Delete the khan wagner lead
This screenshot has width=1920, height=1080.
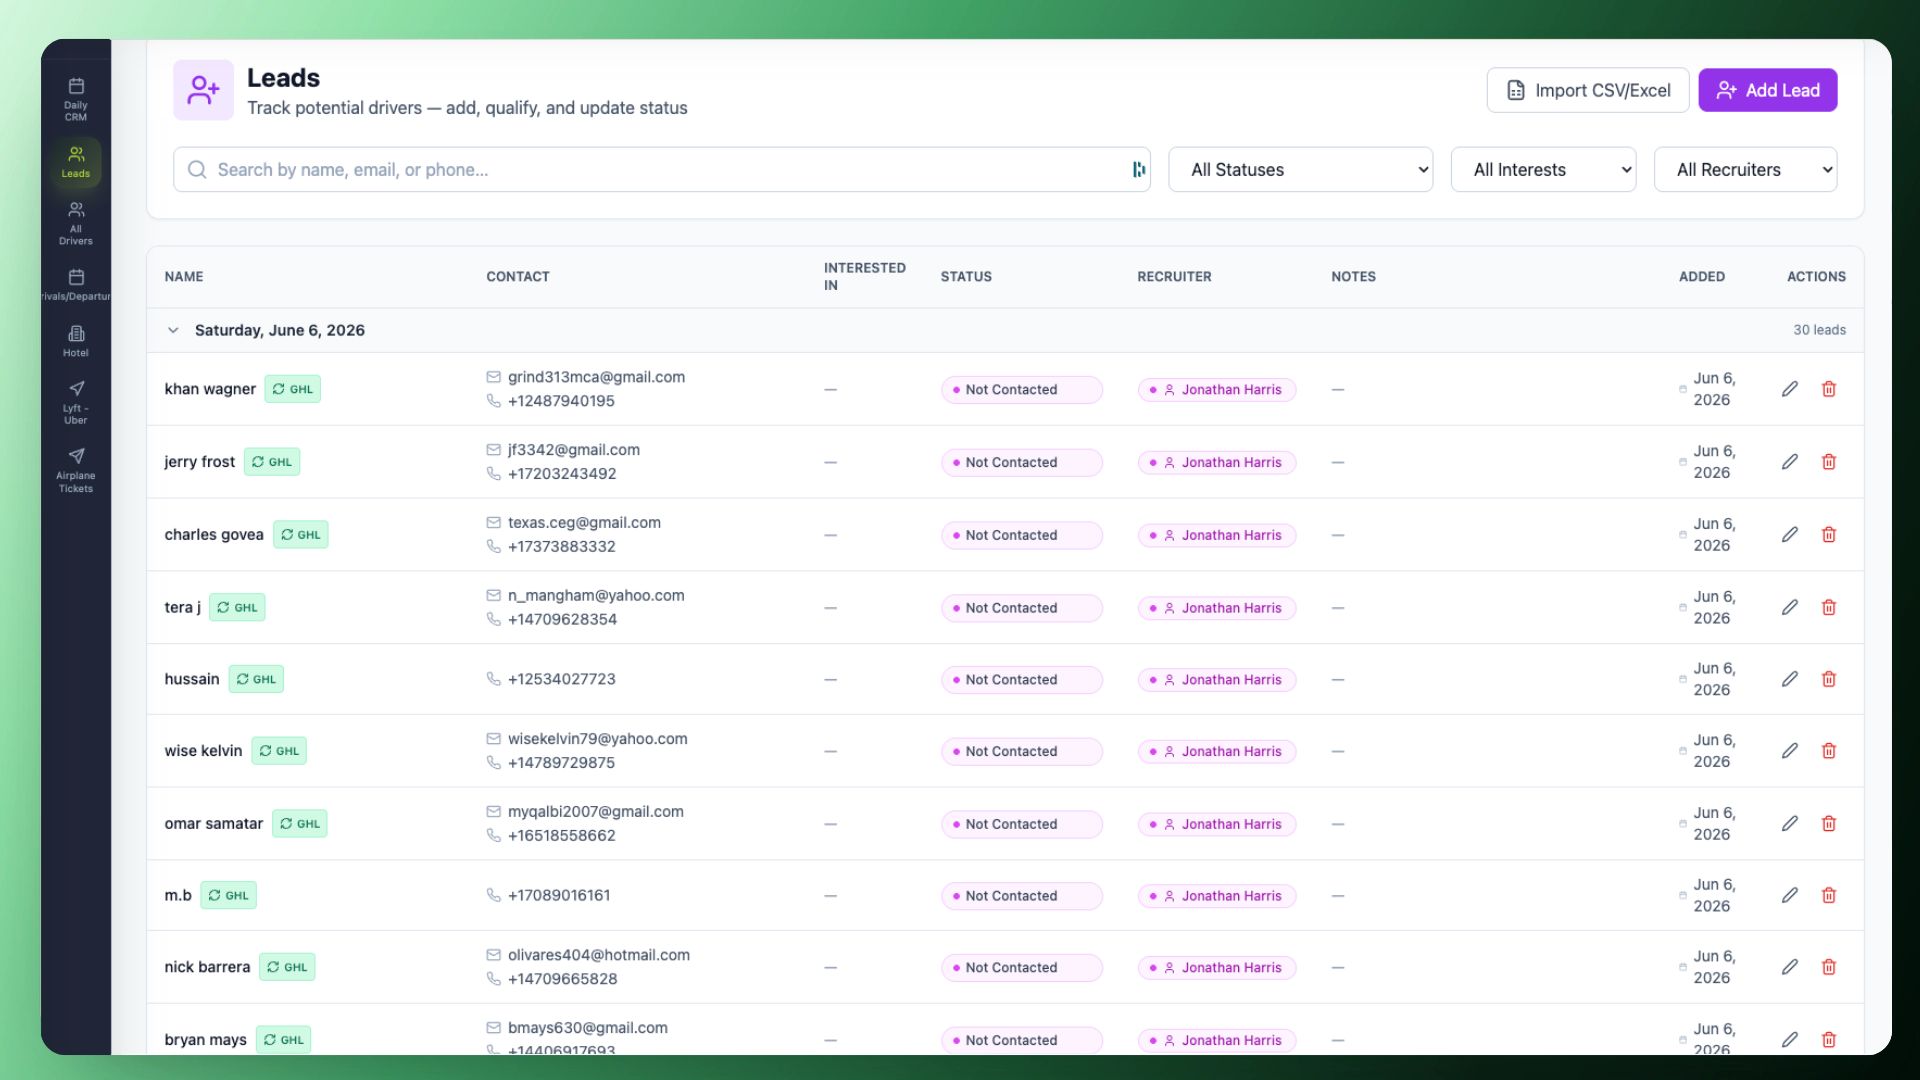(1829, 389)
